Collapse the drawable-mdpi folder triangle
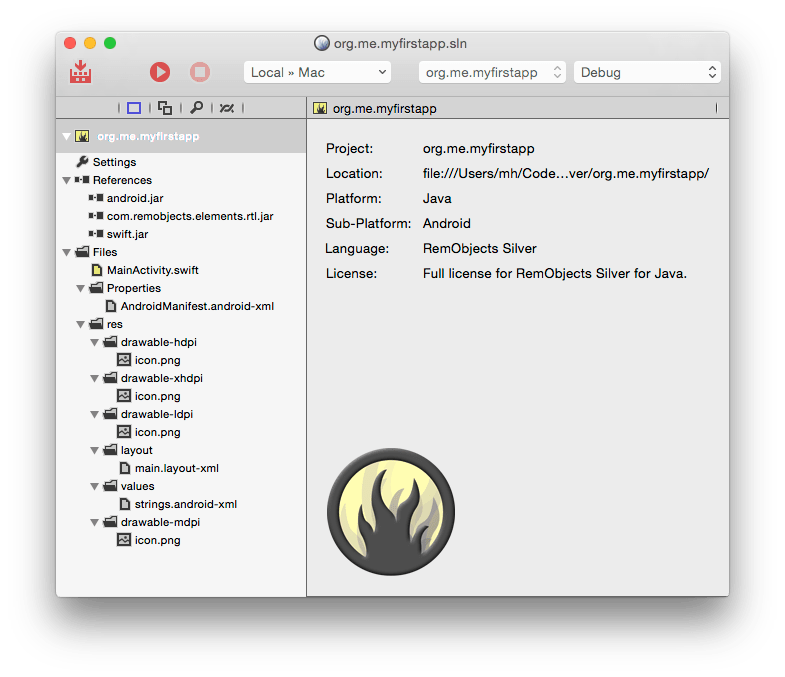The height and width of the screenshot is (677, 785). click(94, 523)
